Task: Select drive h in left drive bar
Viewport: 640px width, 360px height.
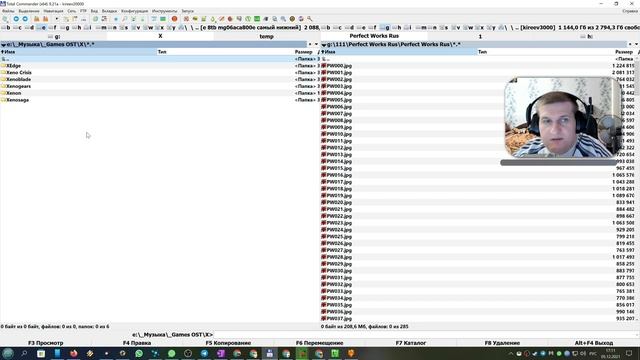Action: click(x=77, y=27)
